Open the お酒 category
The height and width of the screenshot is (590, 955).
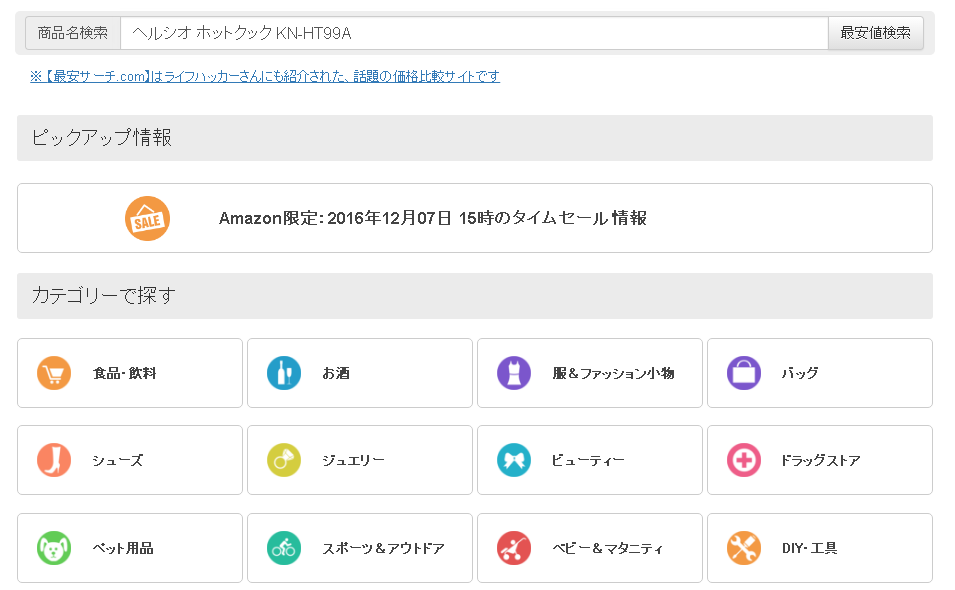[360, 373]
